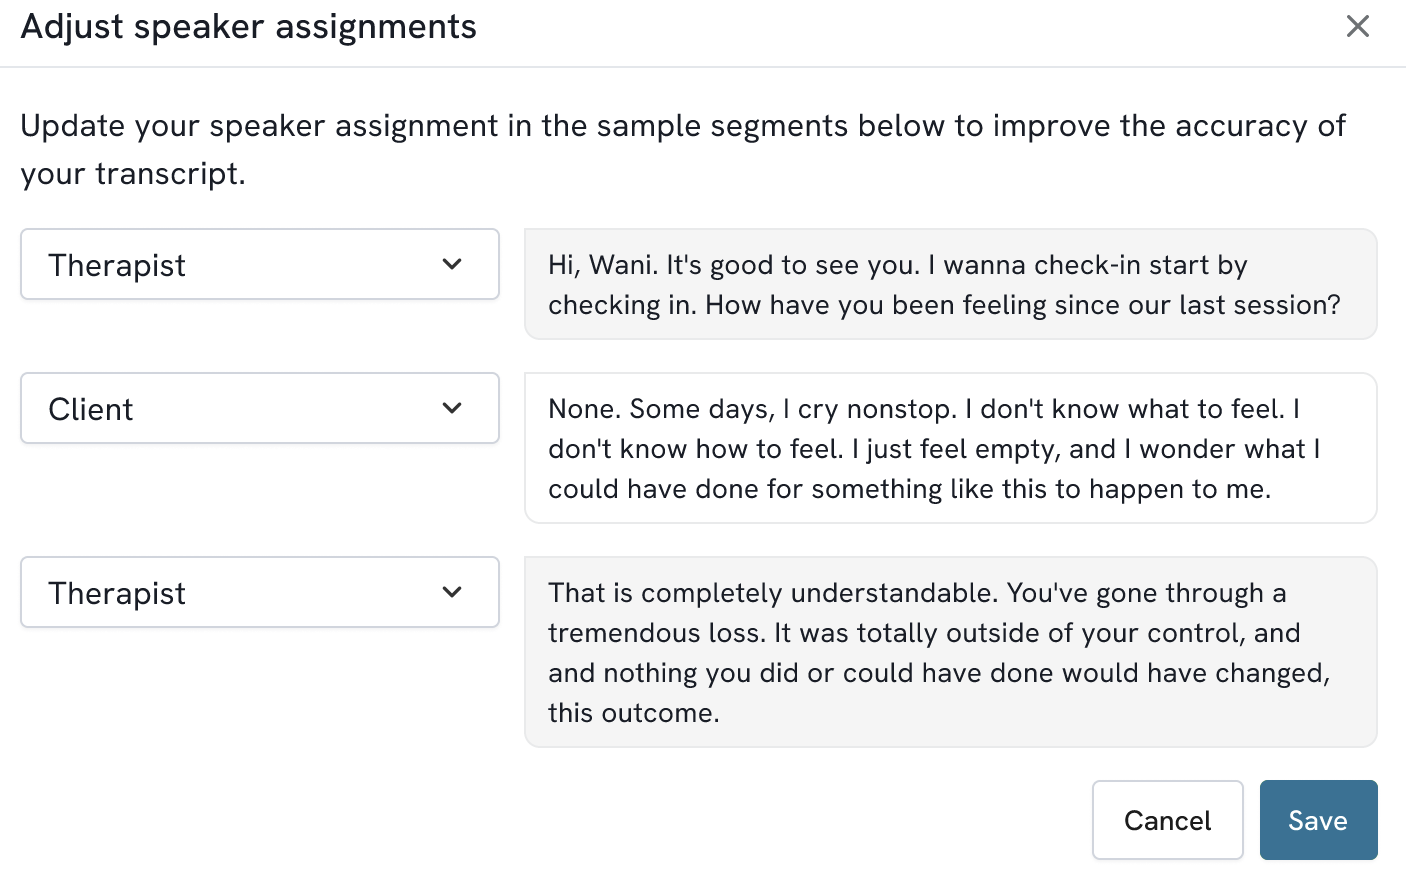Open the speaker dropdown for the "Hi, Wani" segment
This screenshot has width=1406, height=880.
pos(259,264)
